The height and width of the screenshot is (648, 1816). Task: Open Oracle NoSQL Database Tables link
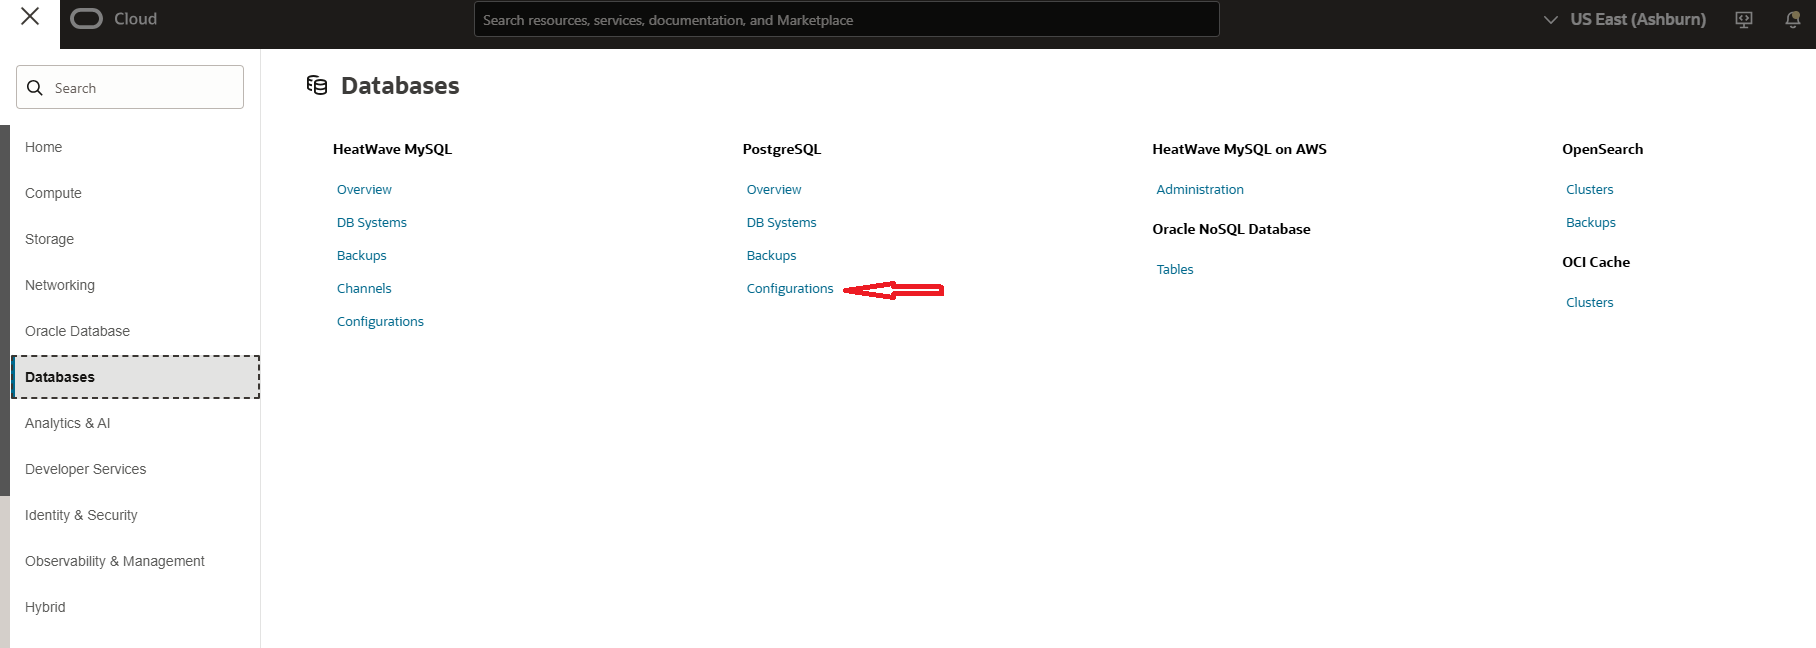(x=1175, y=269)
